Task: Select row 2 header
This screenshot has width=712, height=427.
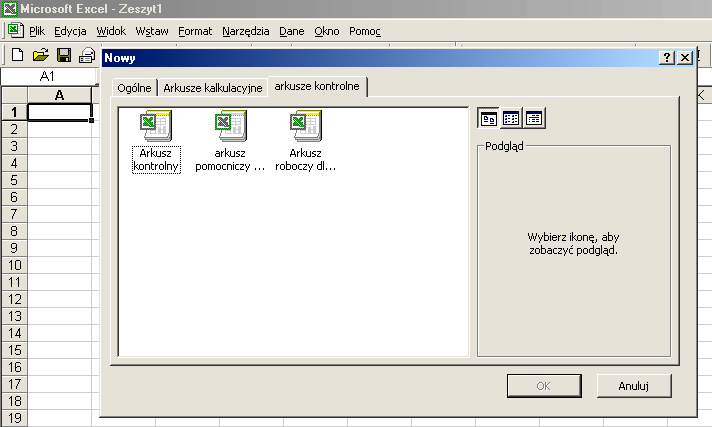Action: click(15, 129)
